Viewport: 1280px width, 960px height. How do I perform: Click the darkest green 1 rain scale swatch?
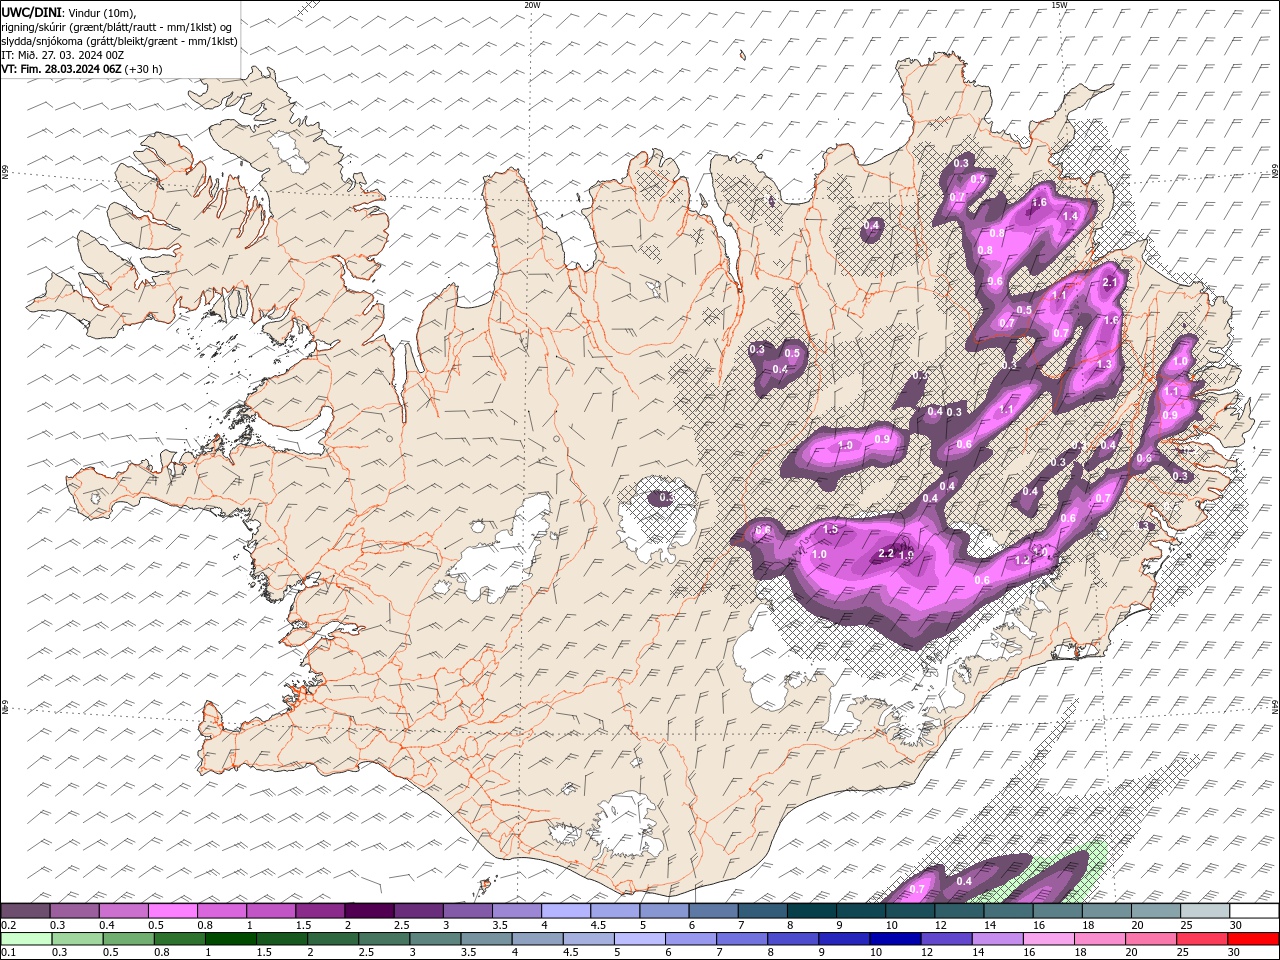click(230, 939)
